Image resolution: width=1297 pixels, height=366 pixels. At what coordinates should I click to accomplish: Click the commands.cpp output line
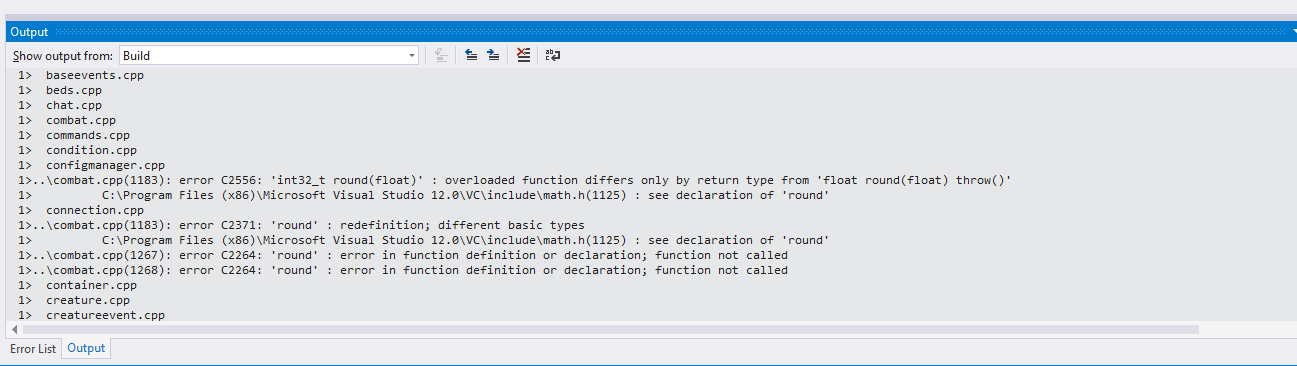tap(73, 135)
